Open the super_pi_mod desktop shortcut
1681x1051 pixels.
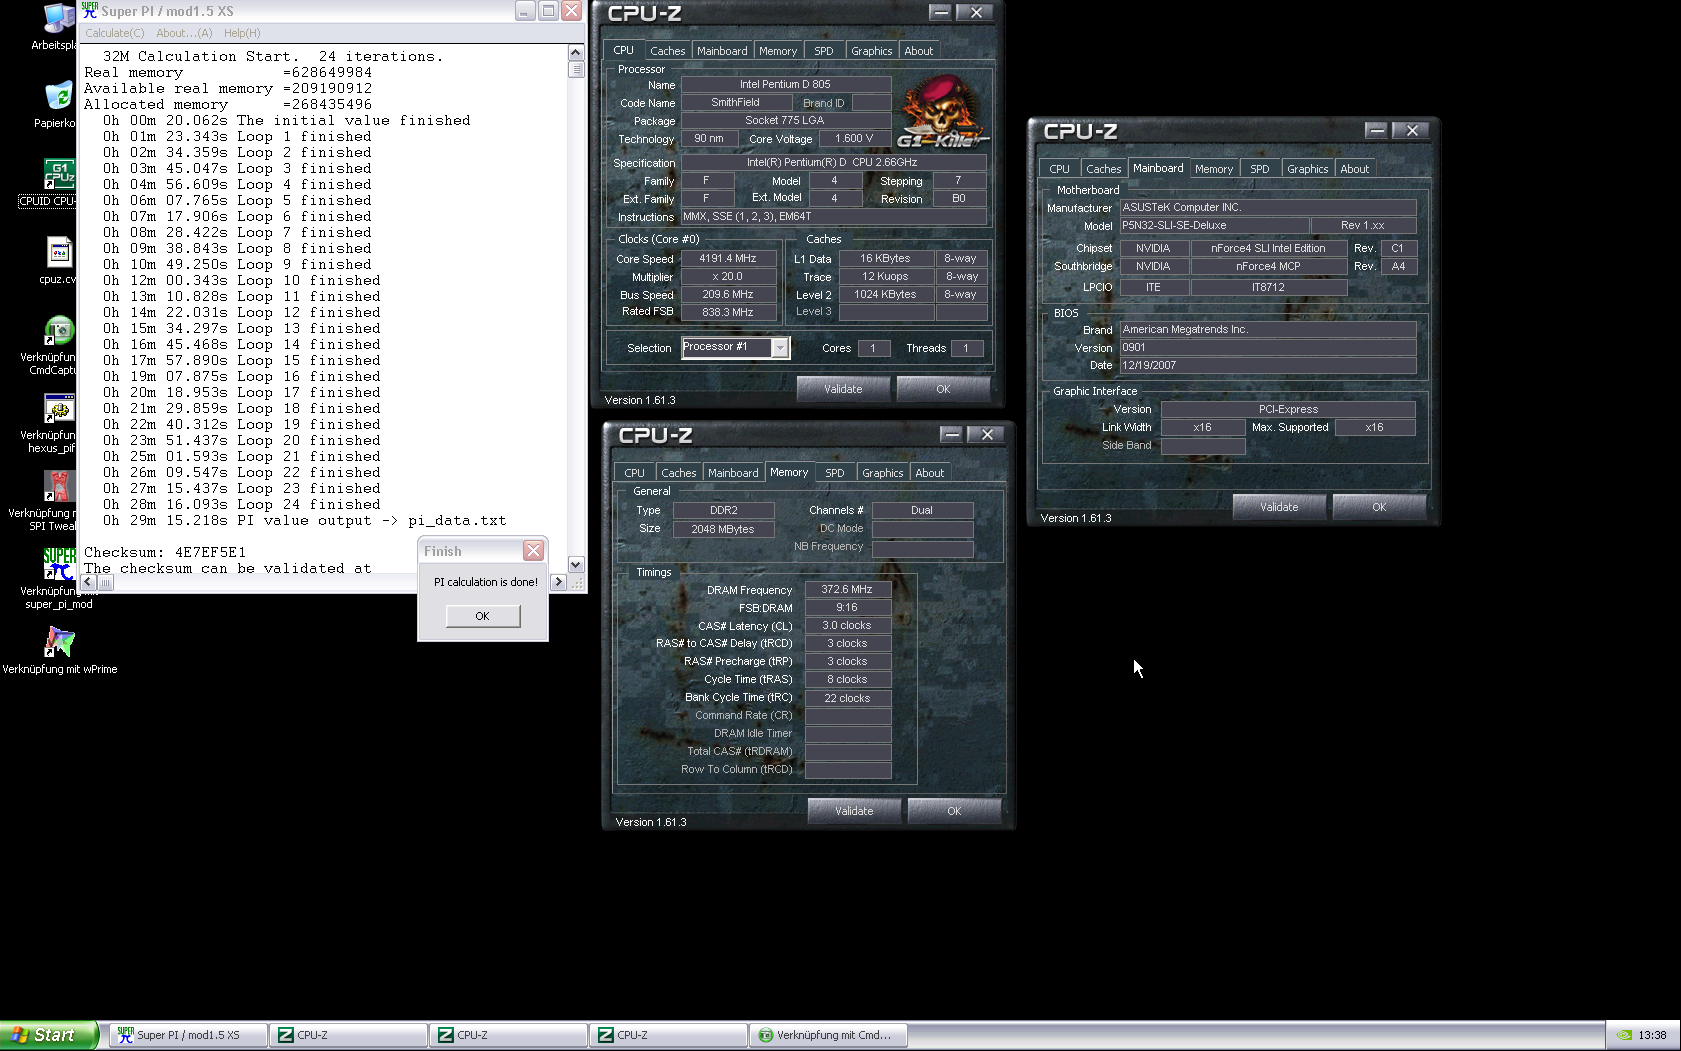coord(58,564)
